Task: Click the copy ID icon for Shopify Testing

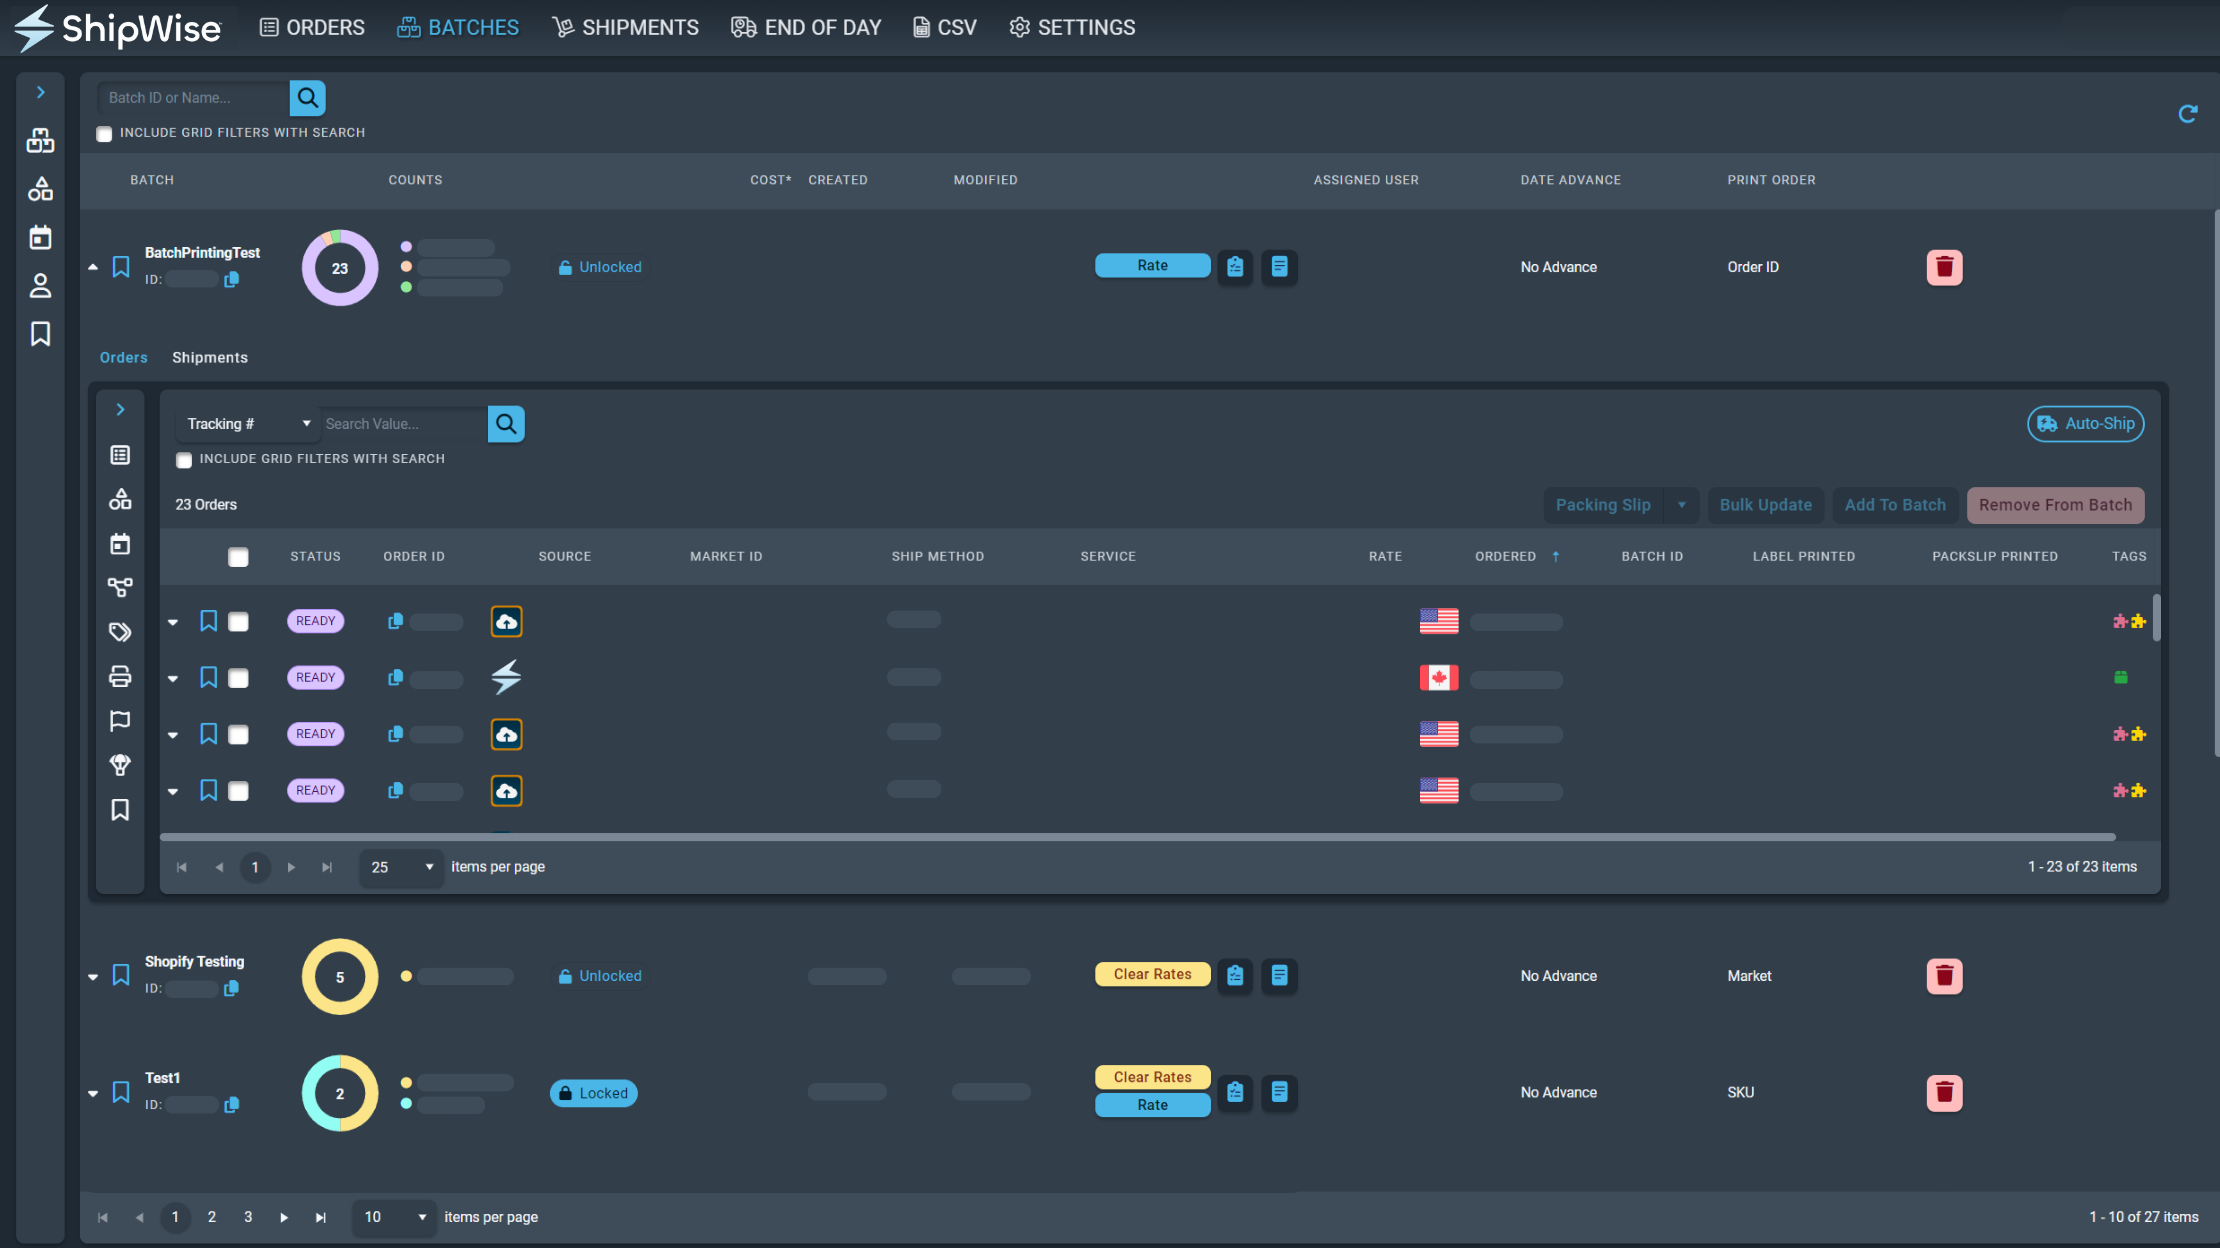Action: coord(232,988)
